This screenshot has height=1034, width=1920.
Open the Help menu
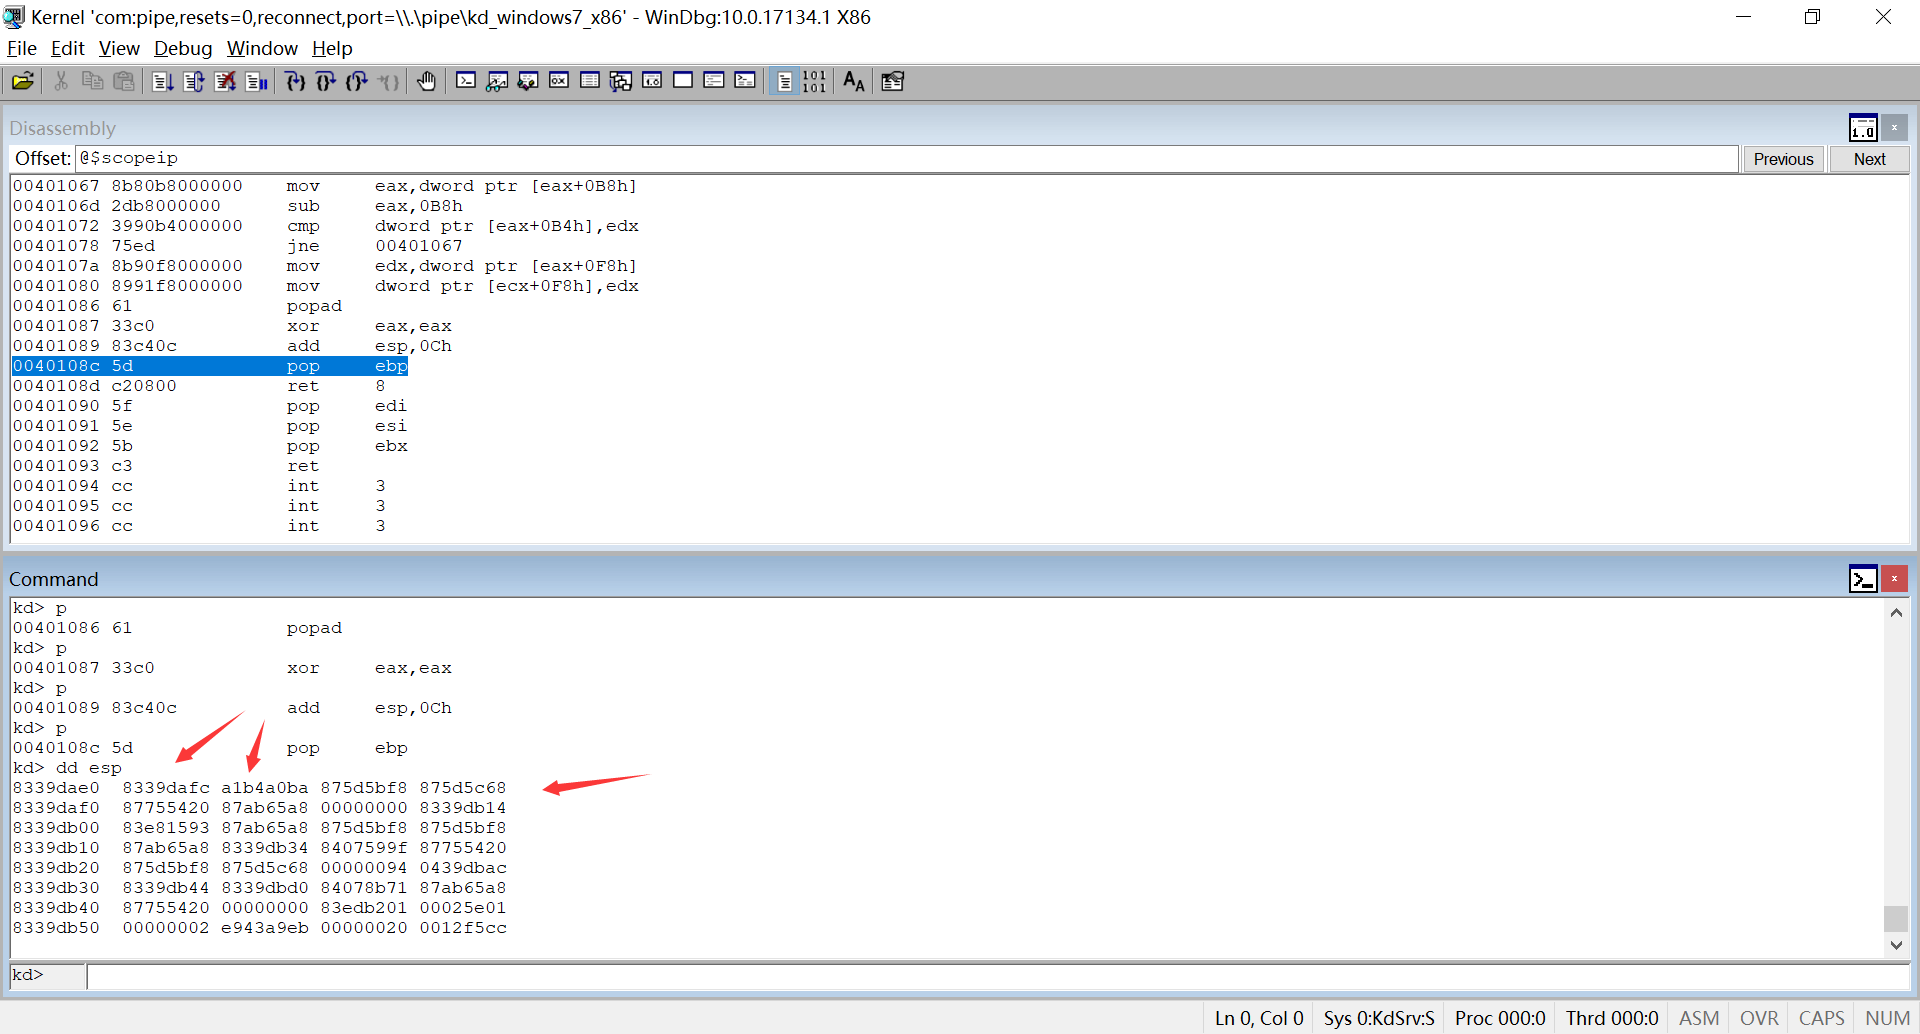(x=332, y=48)
